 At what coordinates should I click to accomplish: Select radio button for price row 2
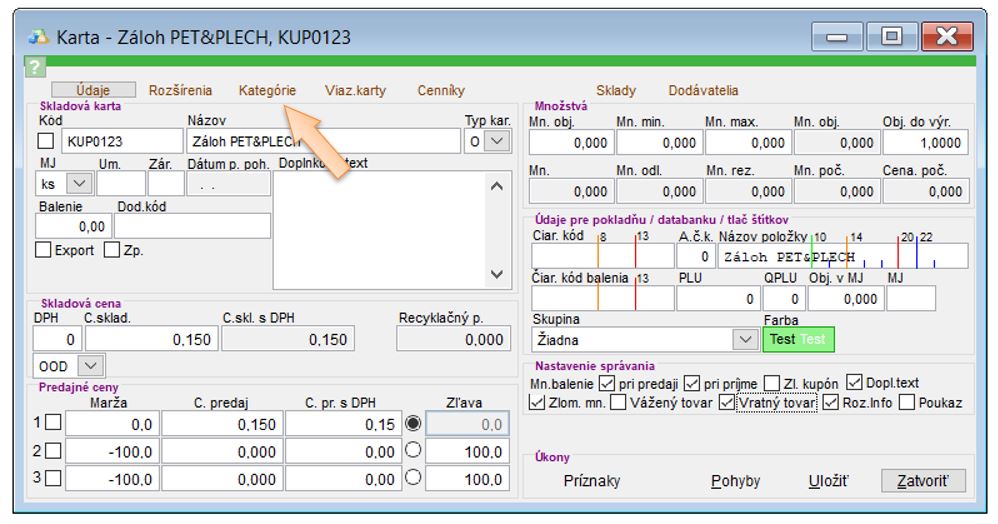(x=414, y=452)
